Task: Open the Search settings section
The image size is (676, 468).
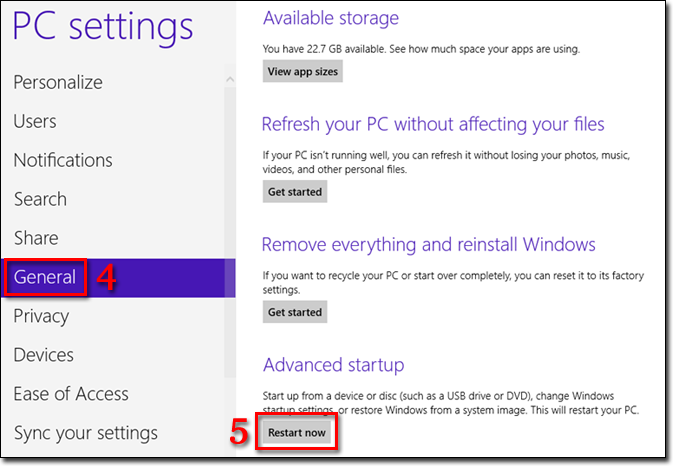Action: (x=41, y=199)
